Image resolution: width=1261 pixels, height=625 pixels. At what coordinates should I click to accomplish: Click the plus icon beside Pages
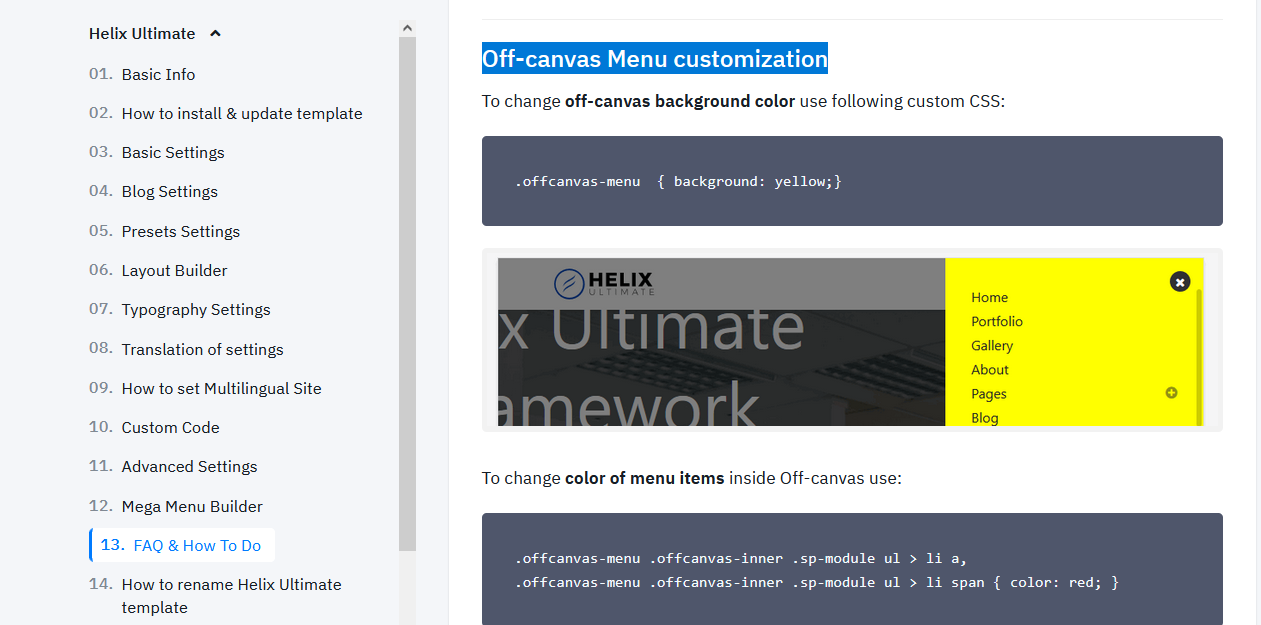[1171, 393]
